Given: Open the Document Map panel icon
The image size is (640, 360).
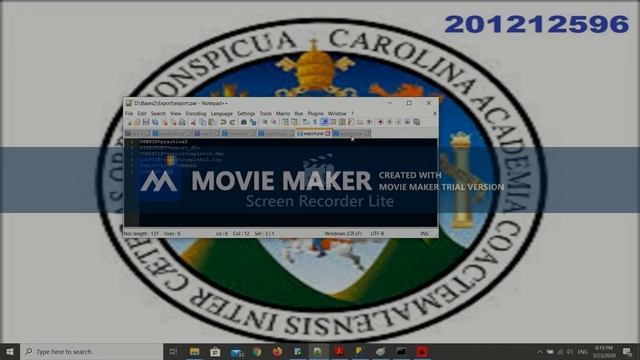Looking at the screenshot, I should pos(342,122).
